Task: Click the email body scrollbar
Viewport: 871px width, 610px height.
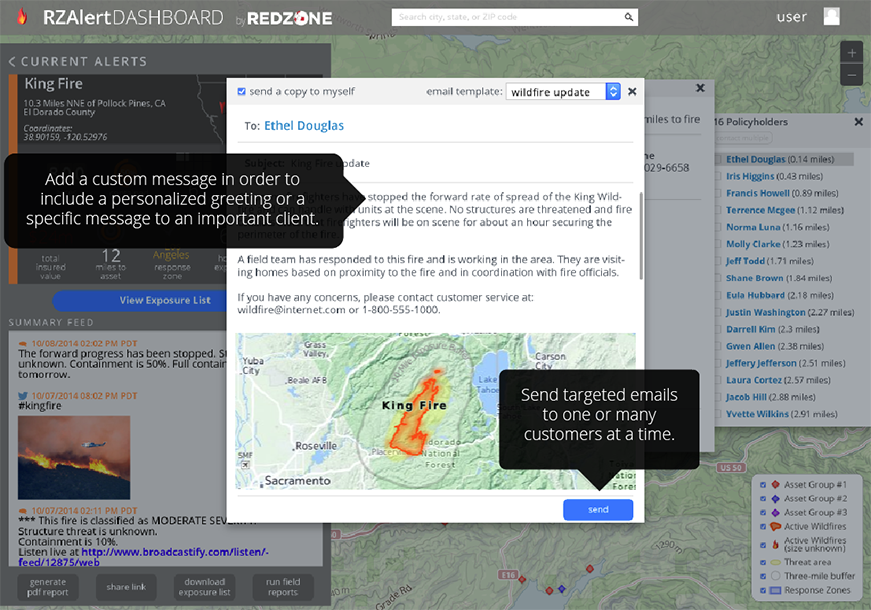Action: click(641, 236)
